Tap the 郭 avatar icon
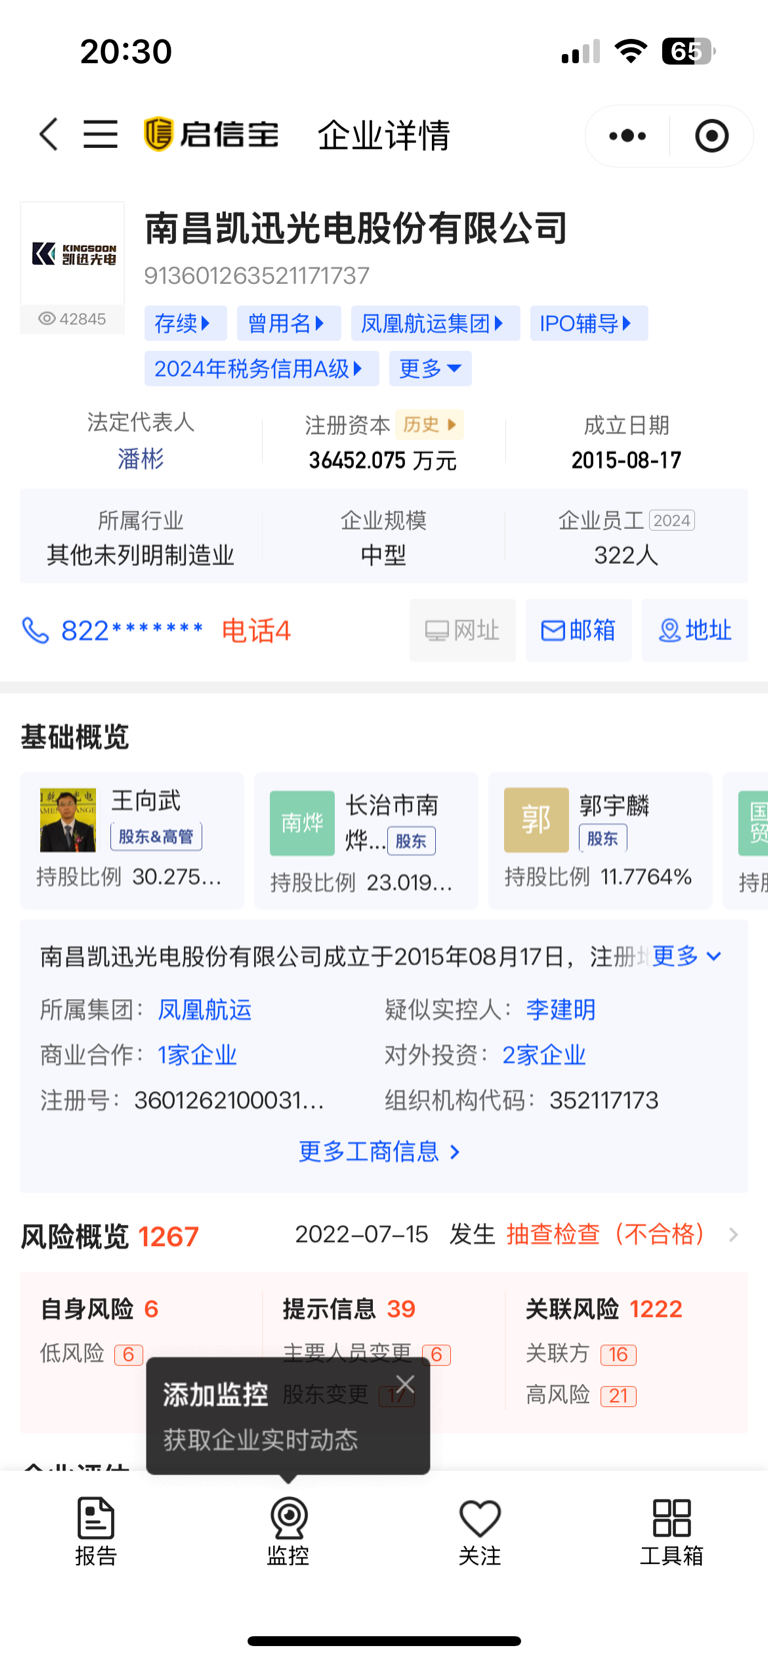768x1663 pixels. [x=536, y=820]
